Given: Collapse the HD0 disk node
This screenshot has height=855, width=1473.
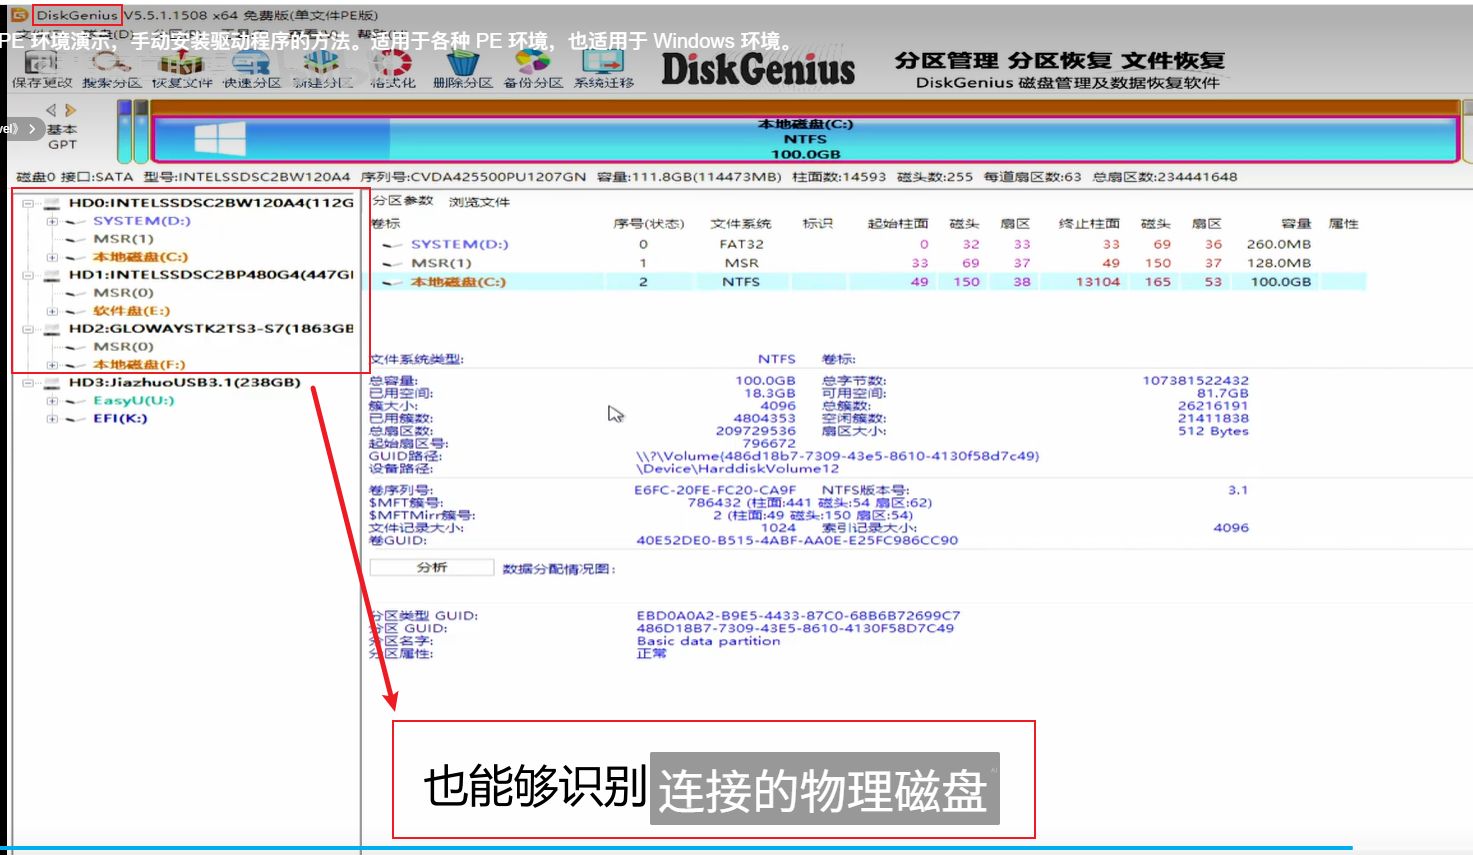Looking at the screenshot, I should point(28,203).
